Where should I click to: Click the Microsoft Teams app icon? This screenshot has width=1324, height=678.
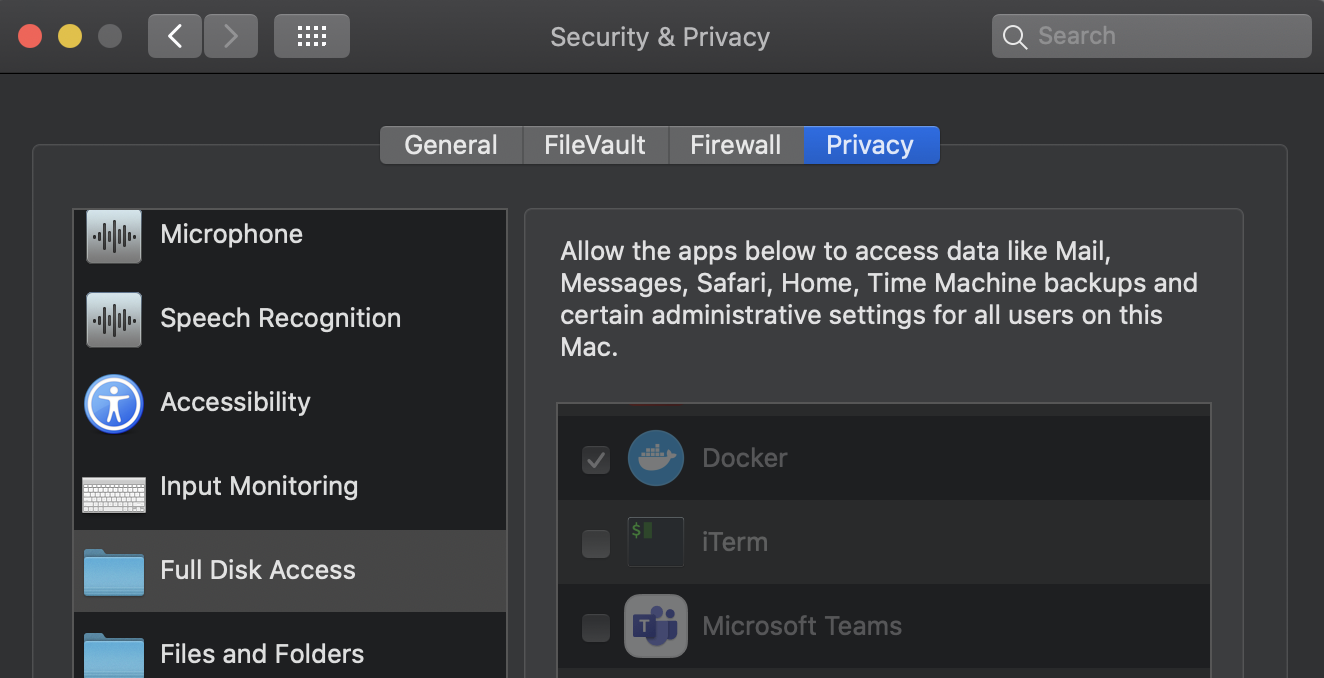(655, 626)
